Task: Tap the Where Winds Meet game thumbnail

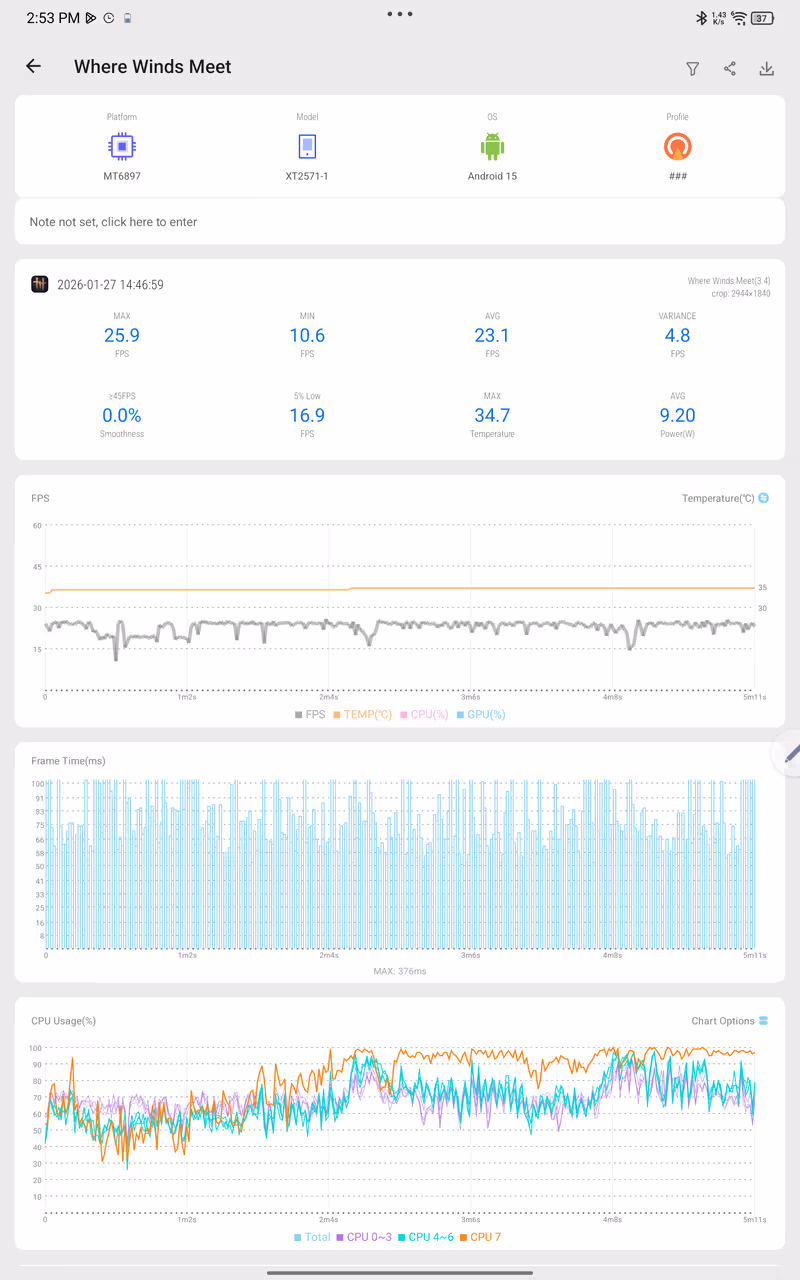Action: pos(40,285)
